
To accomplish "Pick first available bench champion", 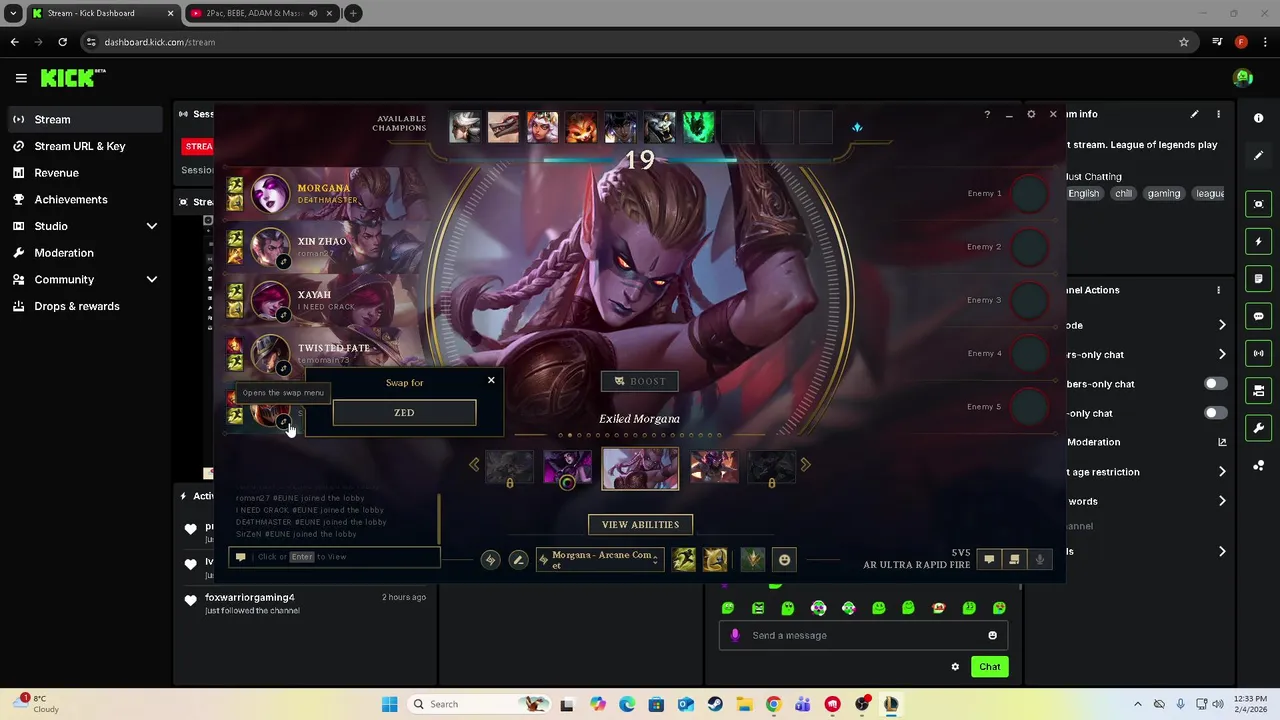I will coord(464,127).
